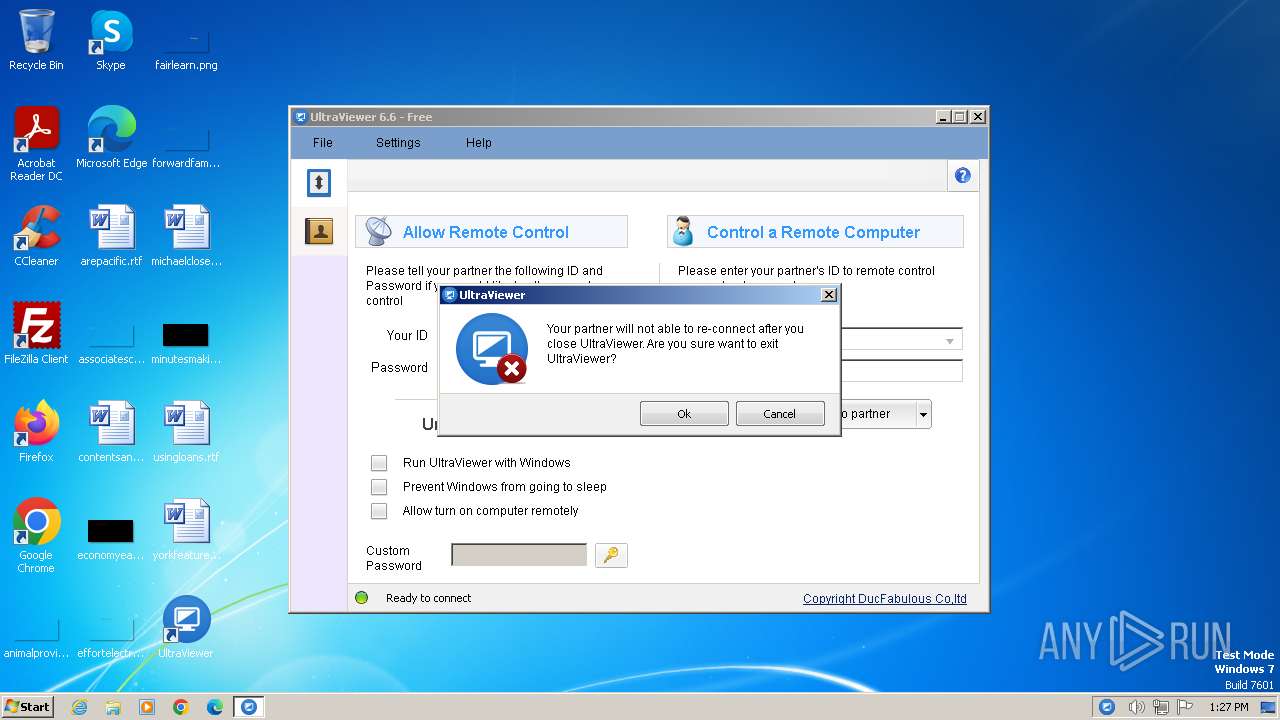Launch FileZilla Client desktop shortcut
This screenshot has width=1280, height=720.
tap(36, 334)
